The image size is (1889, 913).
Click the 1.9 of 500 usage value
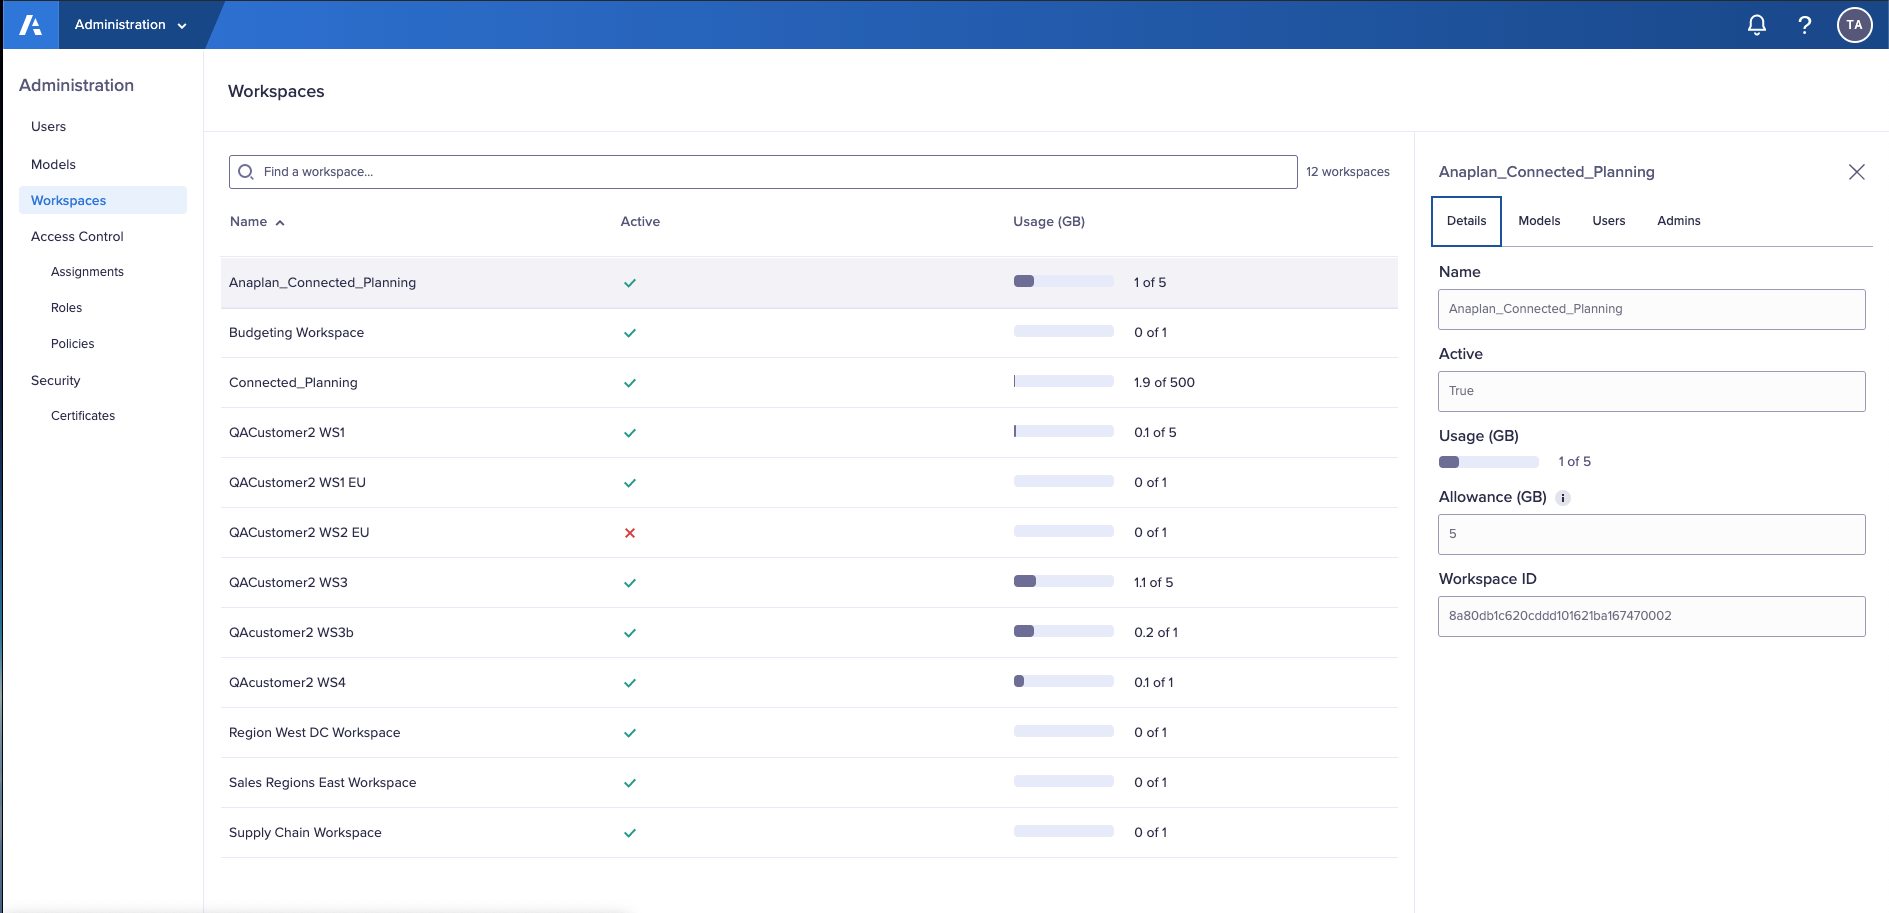coord(1164,383)
